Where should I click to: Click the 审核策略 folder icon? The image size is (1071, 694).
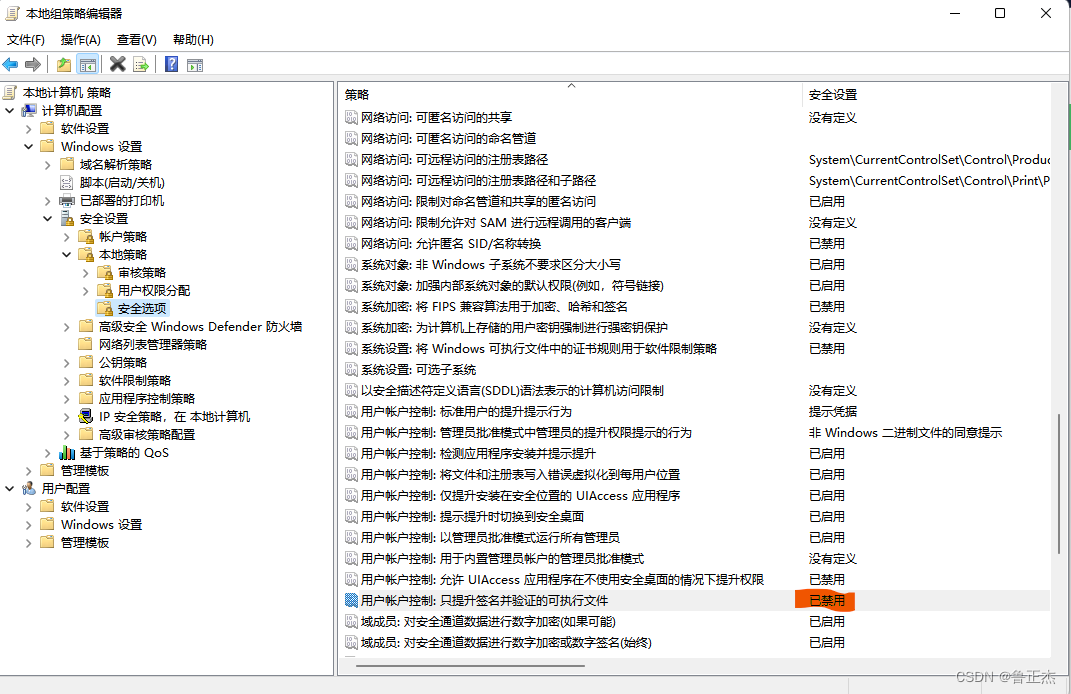105,273
